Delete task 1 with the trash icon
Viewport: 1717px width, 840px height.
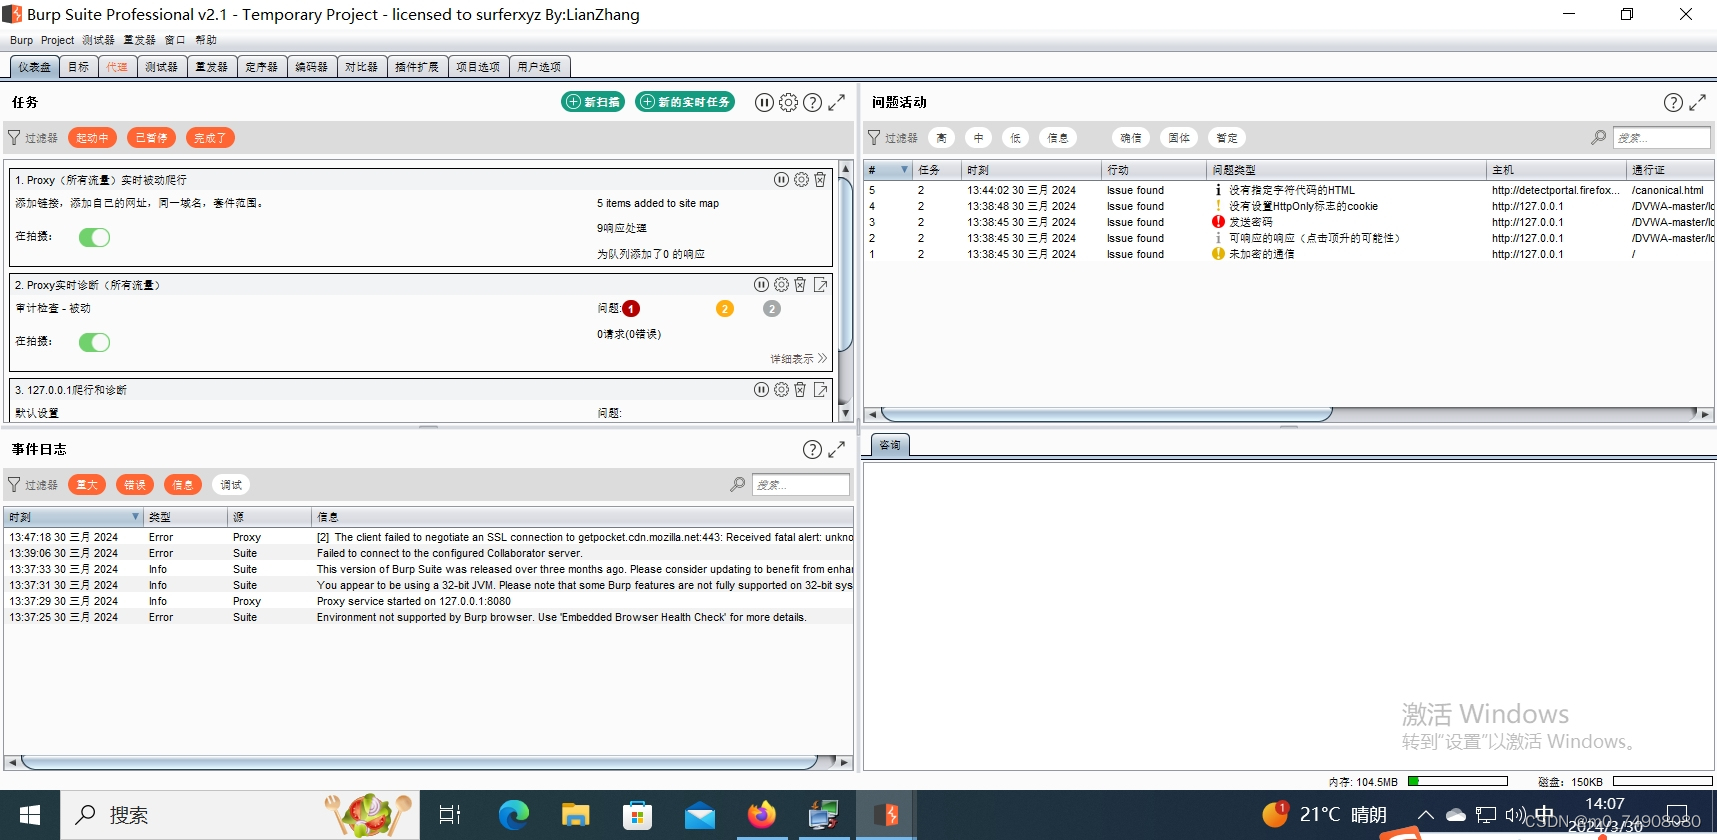(820, 180)
